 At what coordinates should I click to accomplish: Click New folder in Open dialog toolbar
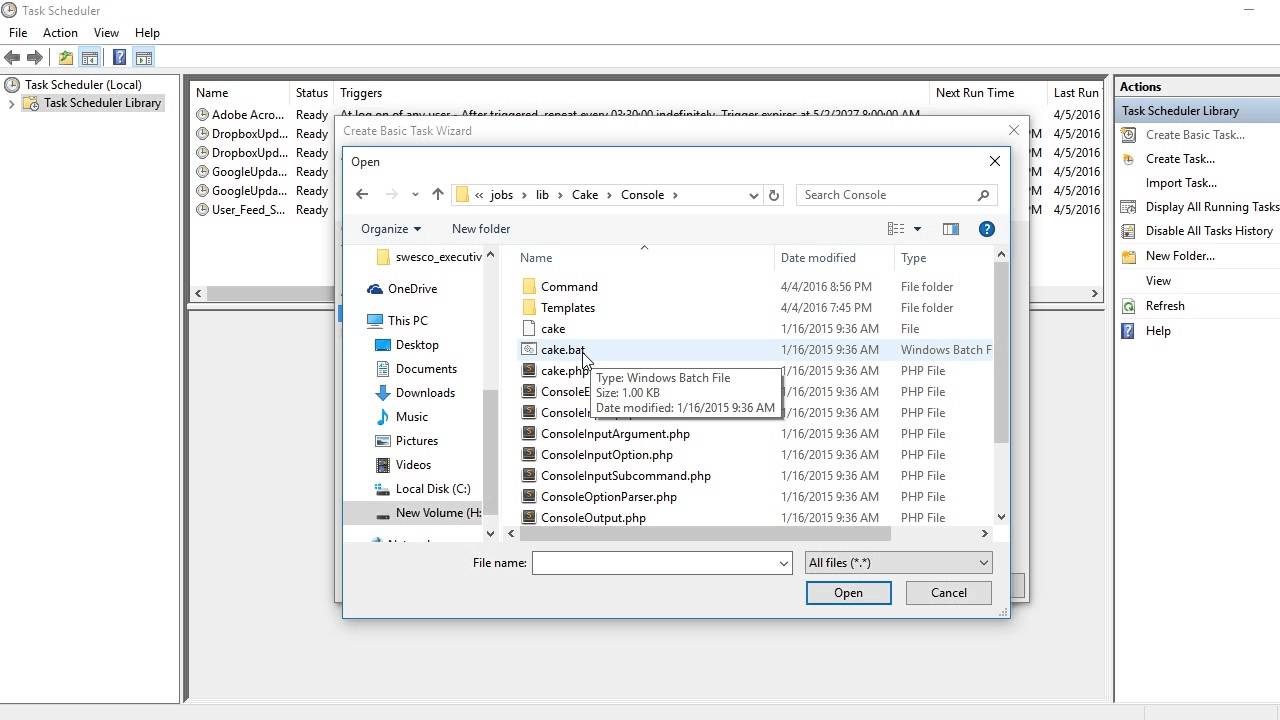click(481, 229)
